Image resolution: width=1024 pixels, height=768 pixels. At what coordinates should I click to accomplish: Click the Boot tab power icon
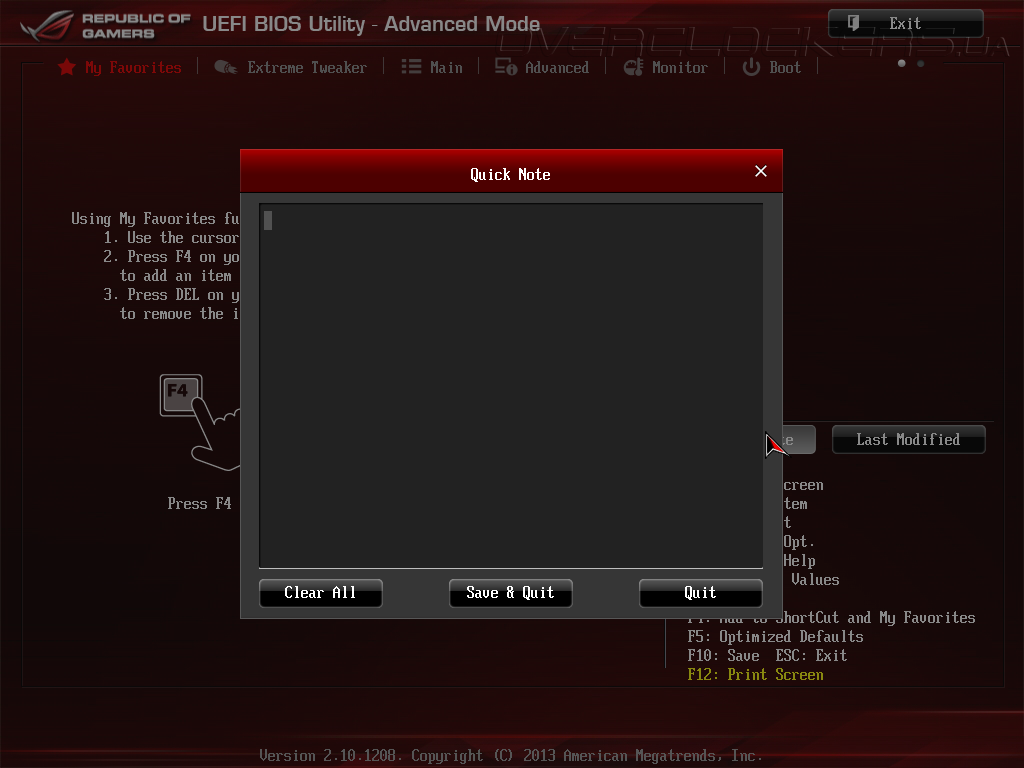click(x=751, y=67)
